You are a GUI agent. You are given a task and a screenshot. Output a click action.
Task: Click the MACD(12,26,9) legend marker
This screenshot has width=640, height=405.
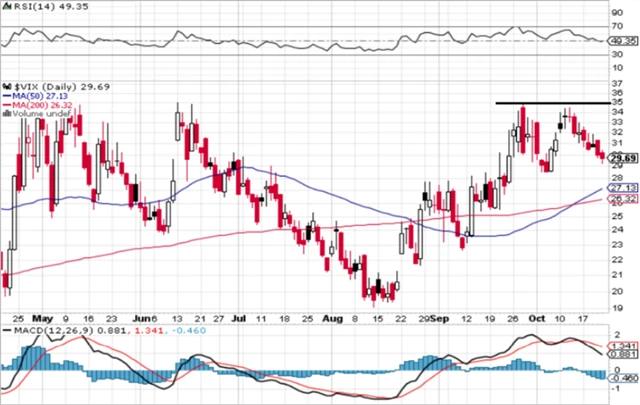[x=7, y=330]
